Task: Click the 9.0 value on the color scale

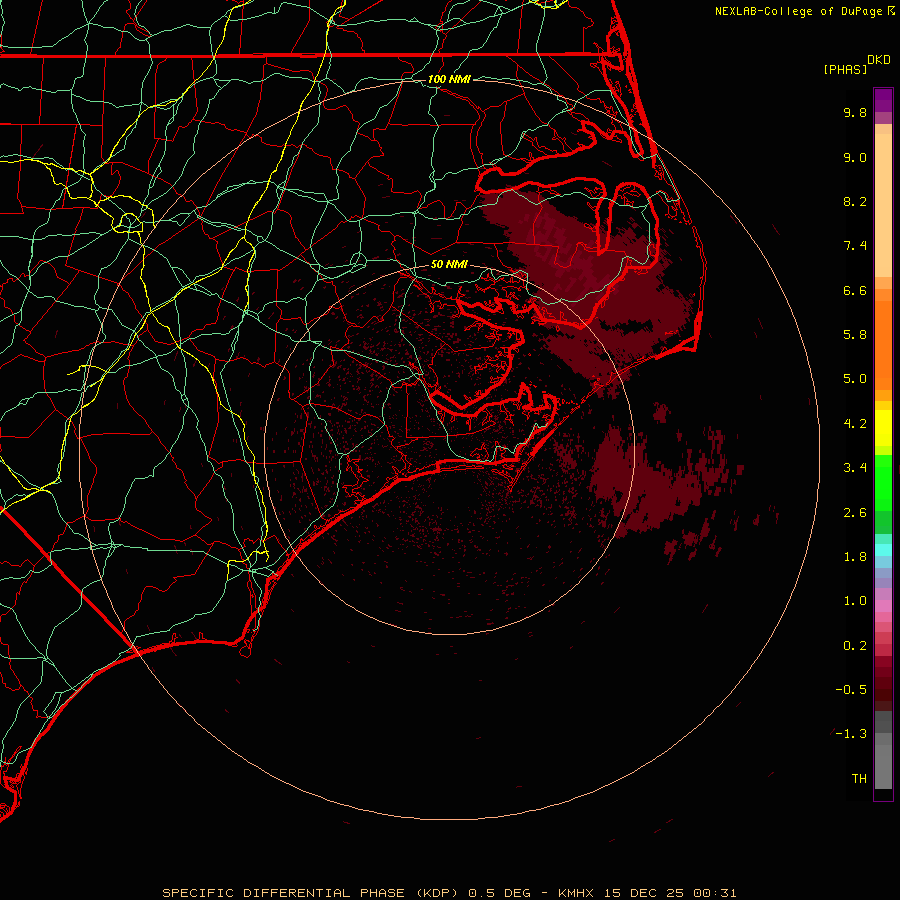Action: point(855,157)
